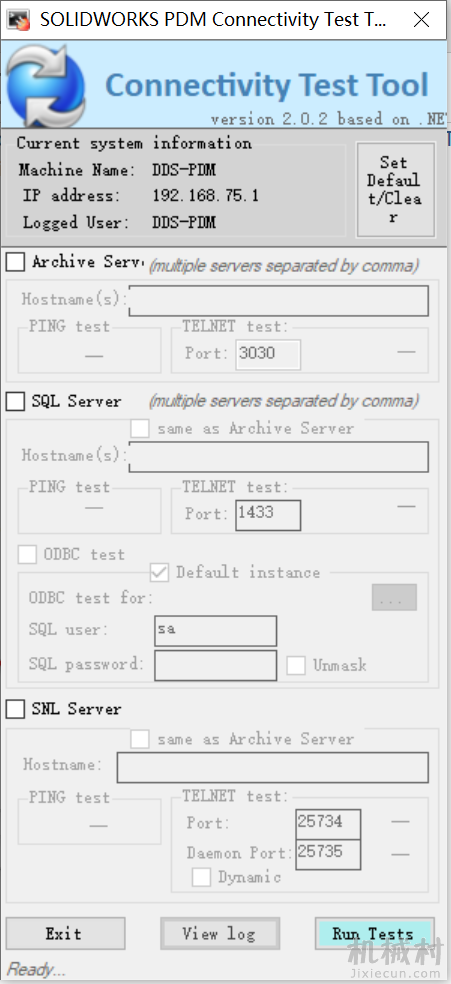This screenshot has height=984, width=451.
Task: Enable the SQL Server checkbox
Action: (16, 401)
